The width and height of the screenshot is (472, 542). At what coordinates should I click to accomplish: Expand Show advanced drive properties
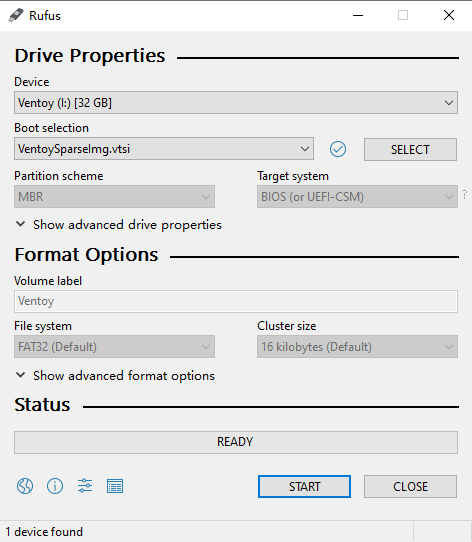click(119, 225)
